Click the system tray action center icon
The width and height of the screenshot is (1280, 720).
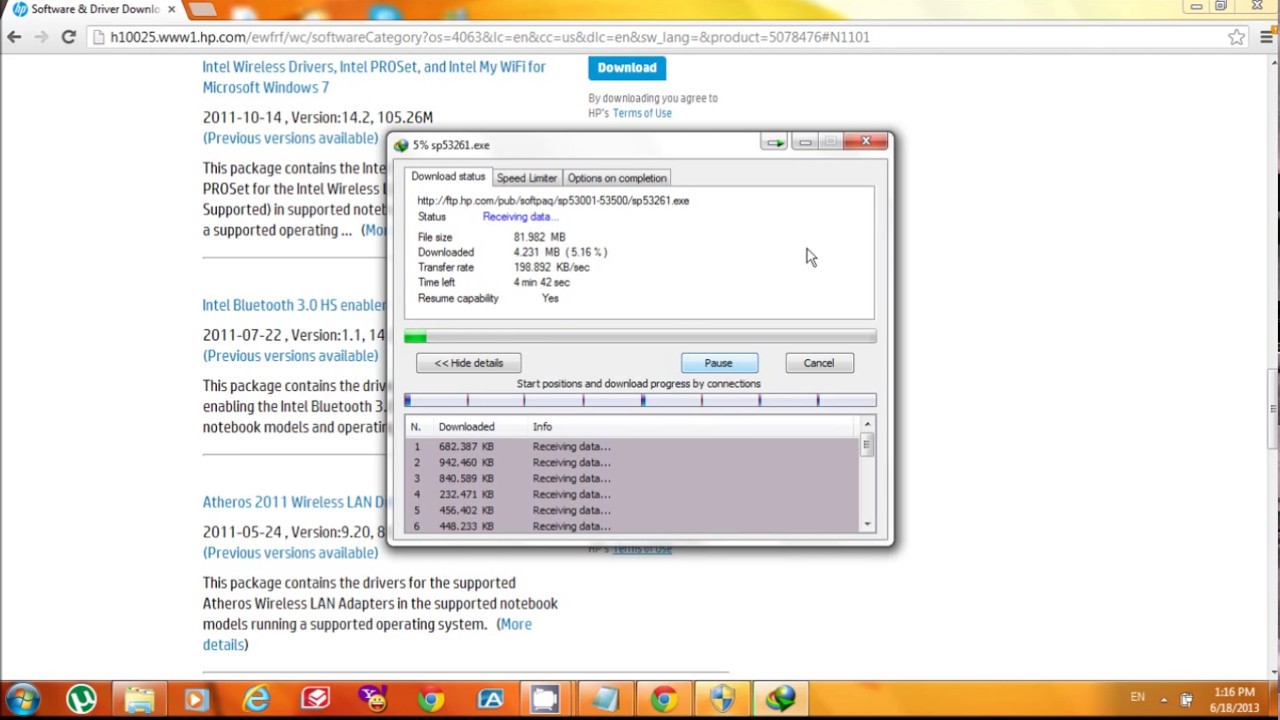click(1186, 698)
